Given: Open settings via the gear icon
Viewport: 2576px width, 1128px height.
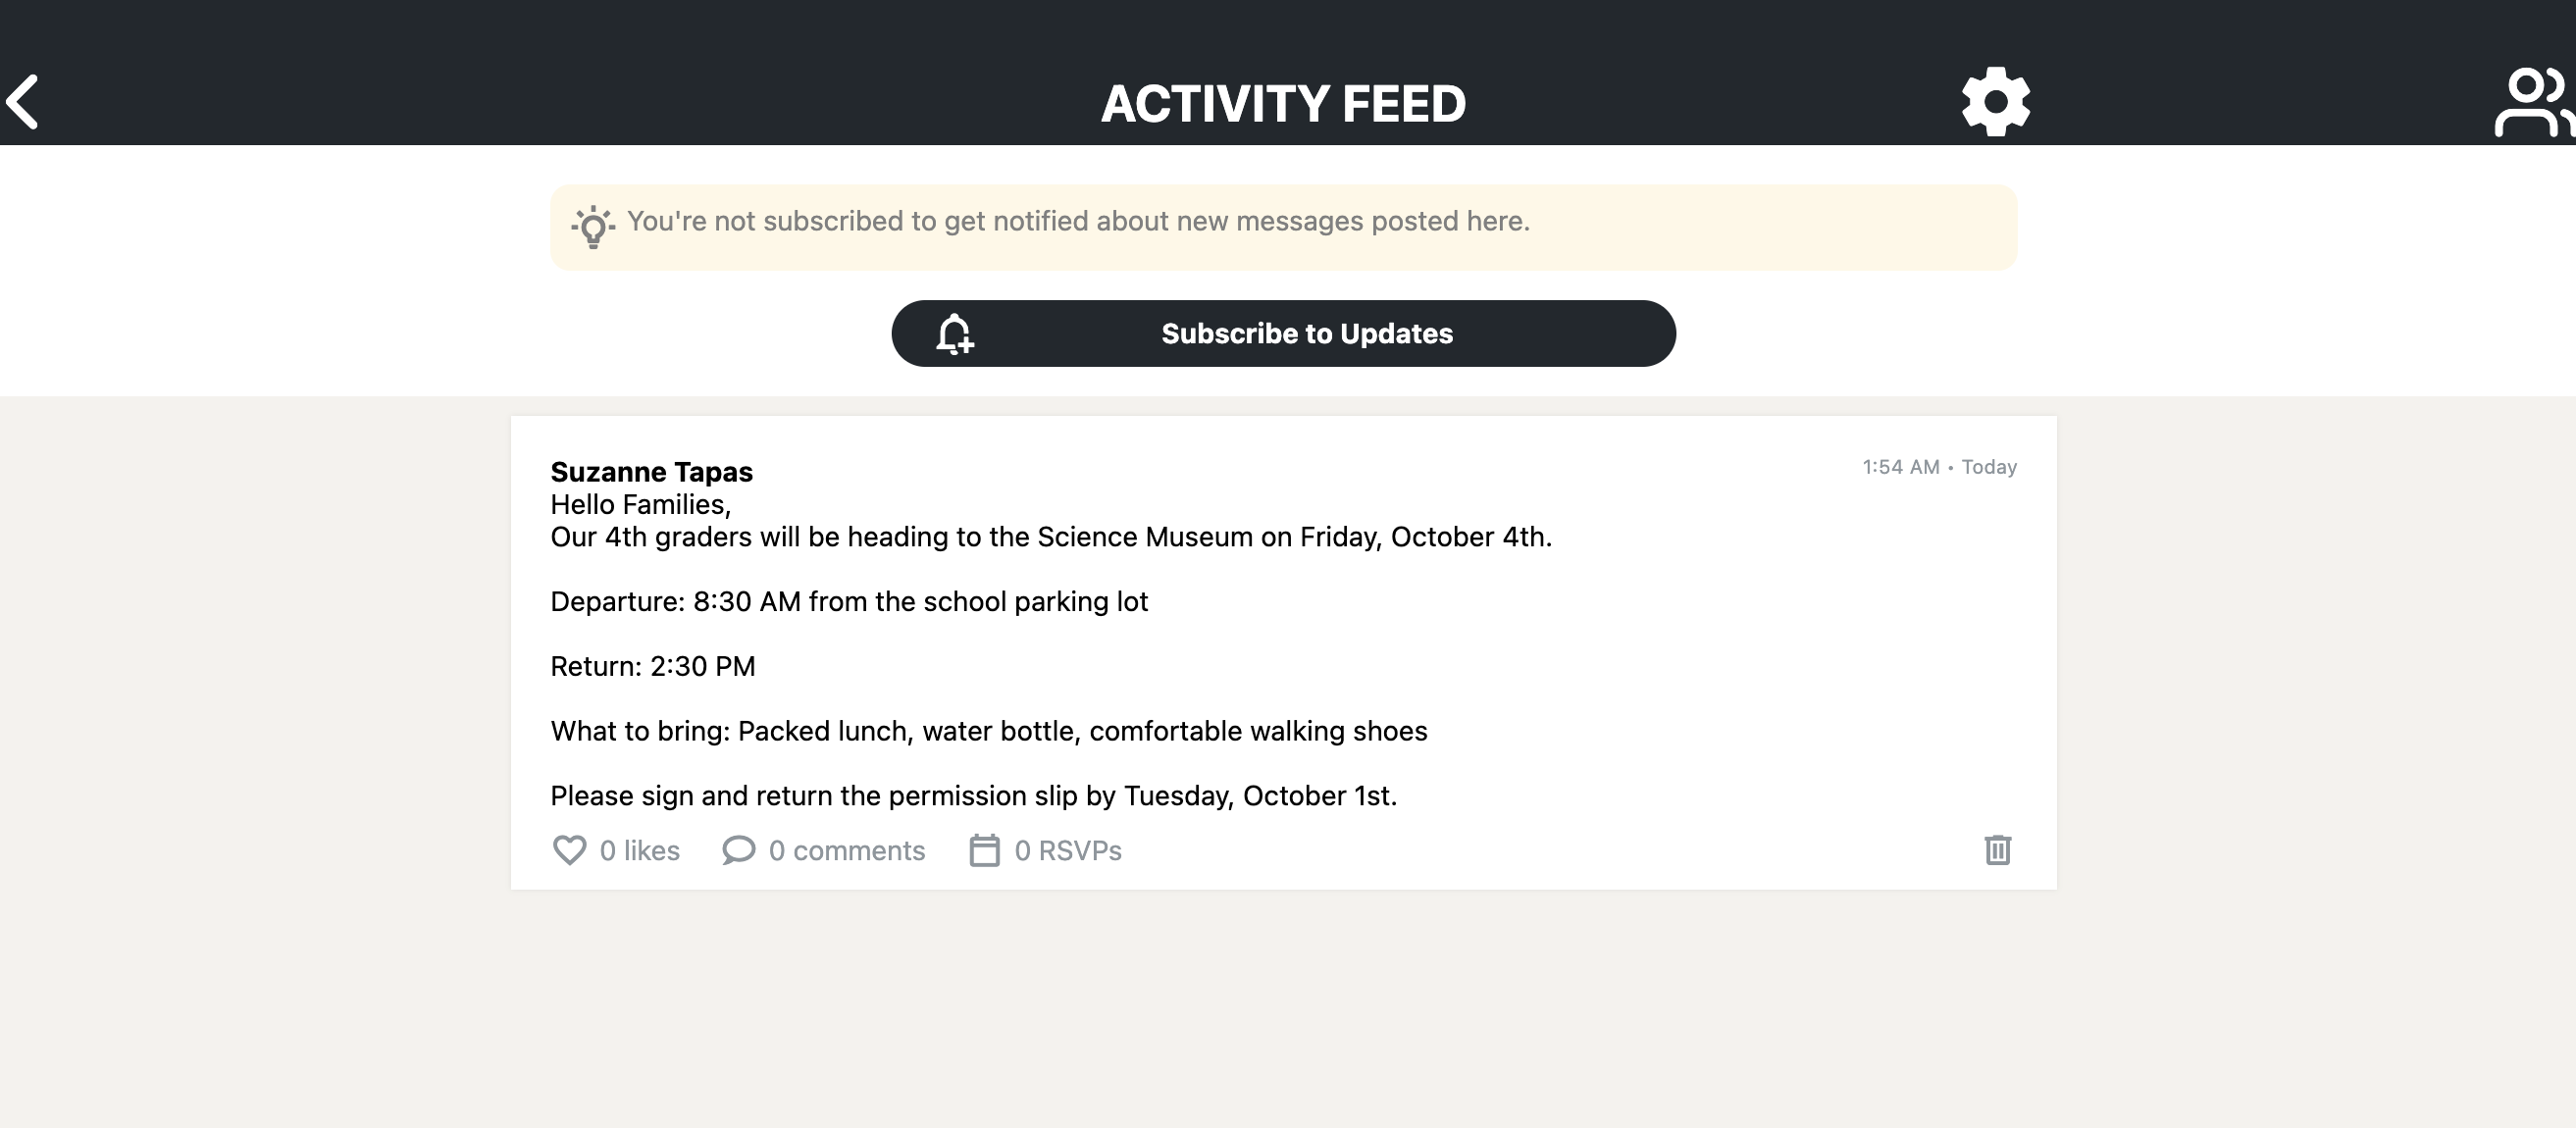Looking at the screenshot, I should coord(1995,101).
